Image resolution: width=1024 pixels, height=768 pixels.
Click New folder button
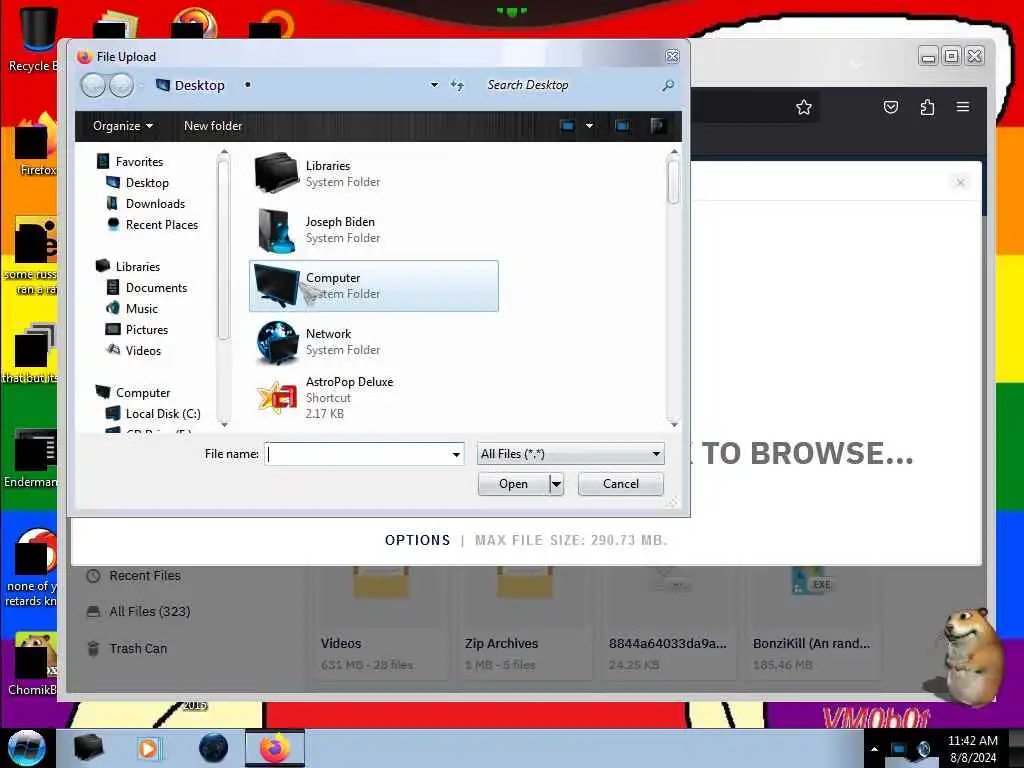[x=212, y=125]
